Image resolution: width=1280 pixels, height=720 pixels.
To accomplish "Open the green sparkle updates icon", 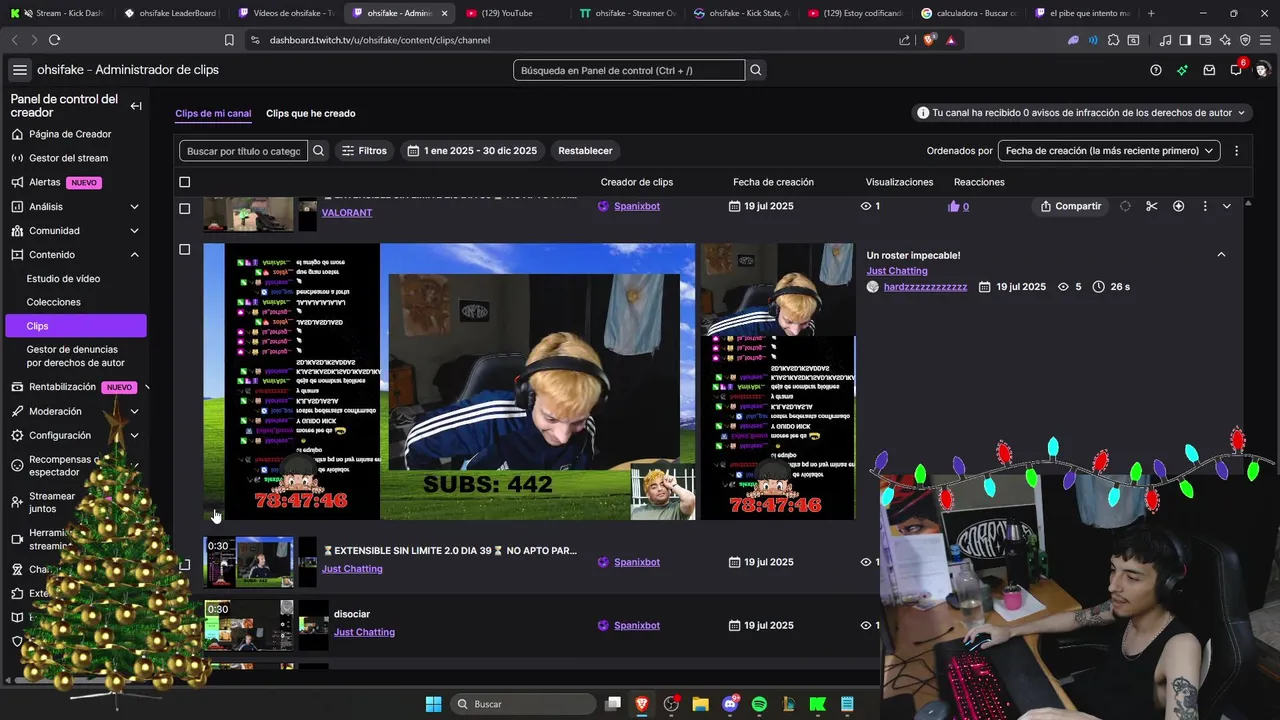I will (1182, 70).
